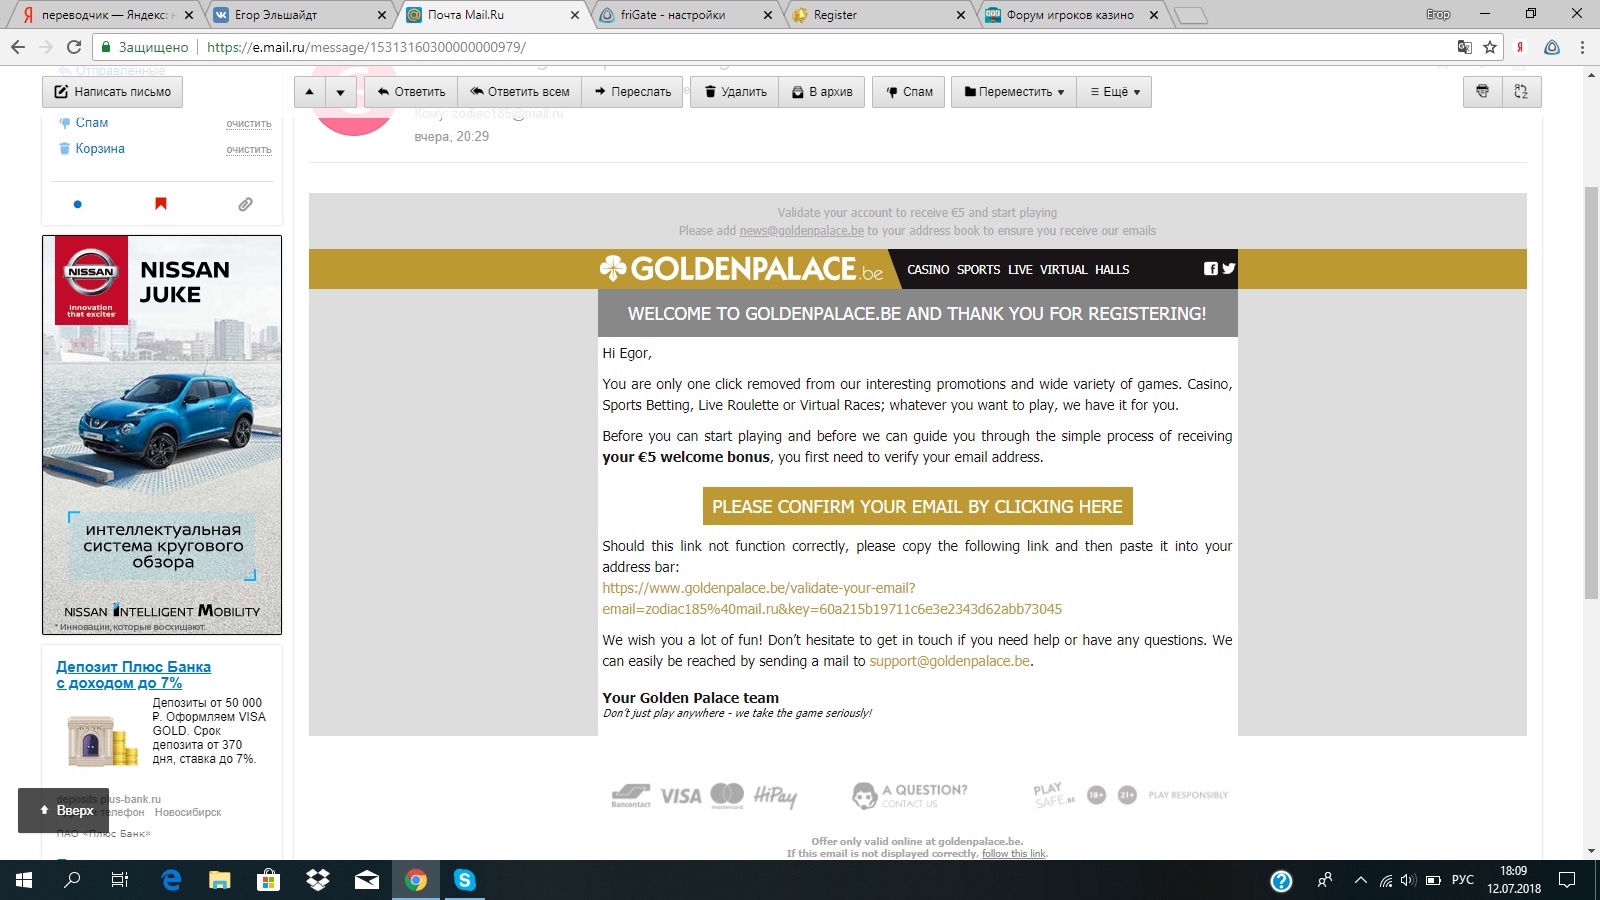1600x900 pixels.
Task: Open the HALLS menu item in the email
Action: coord(1112,270)
